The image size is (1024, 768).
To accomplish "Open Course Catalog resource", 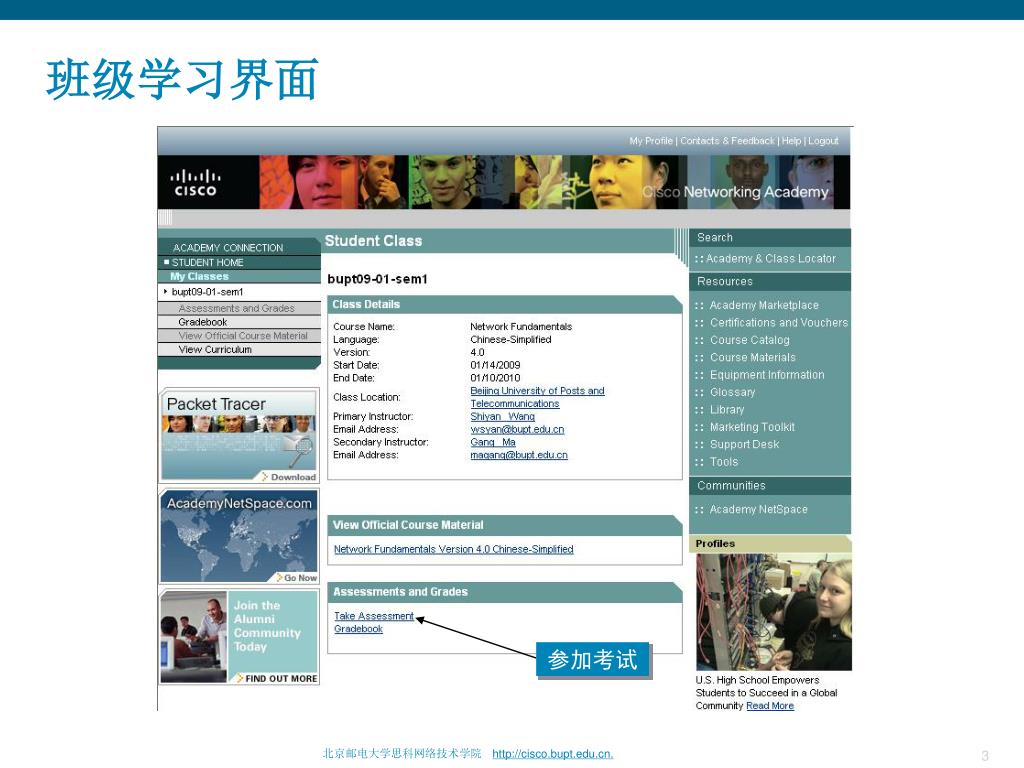I will [x=750, y=340].
